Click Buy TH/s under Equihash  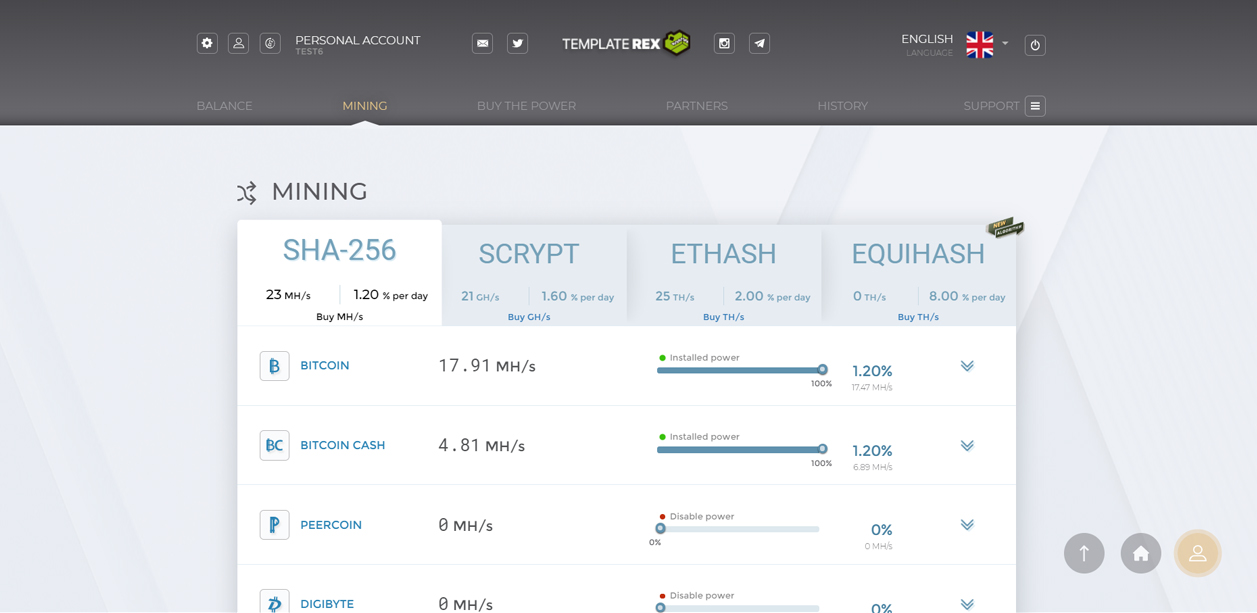918,317
